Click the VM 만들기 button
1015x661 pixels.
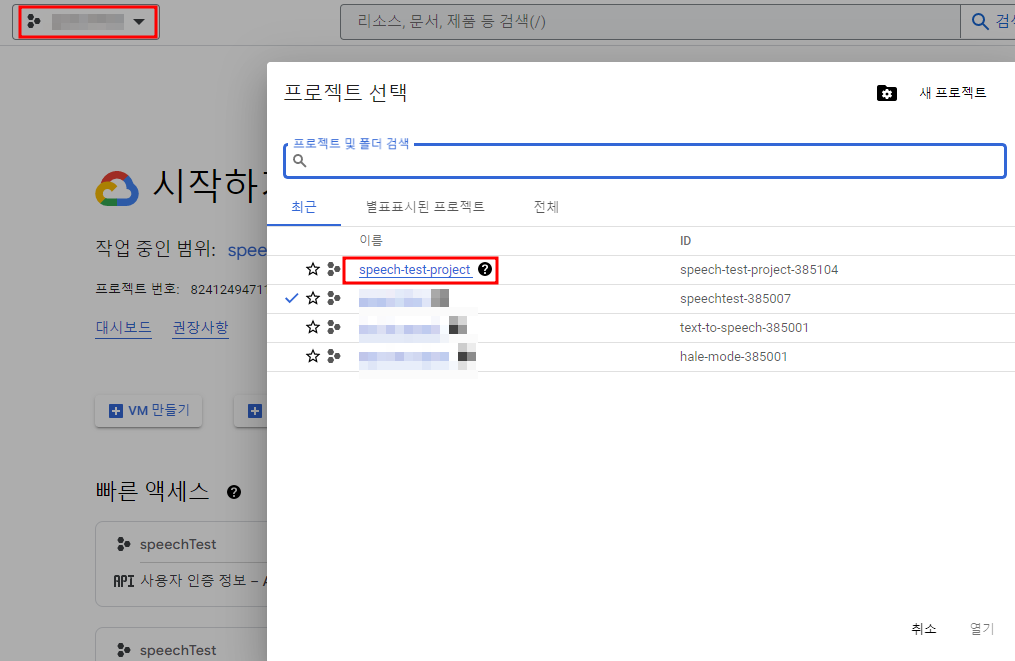tap(149, 410)
